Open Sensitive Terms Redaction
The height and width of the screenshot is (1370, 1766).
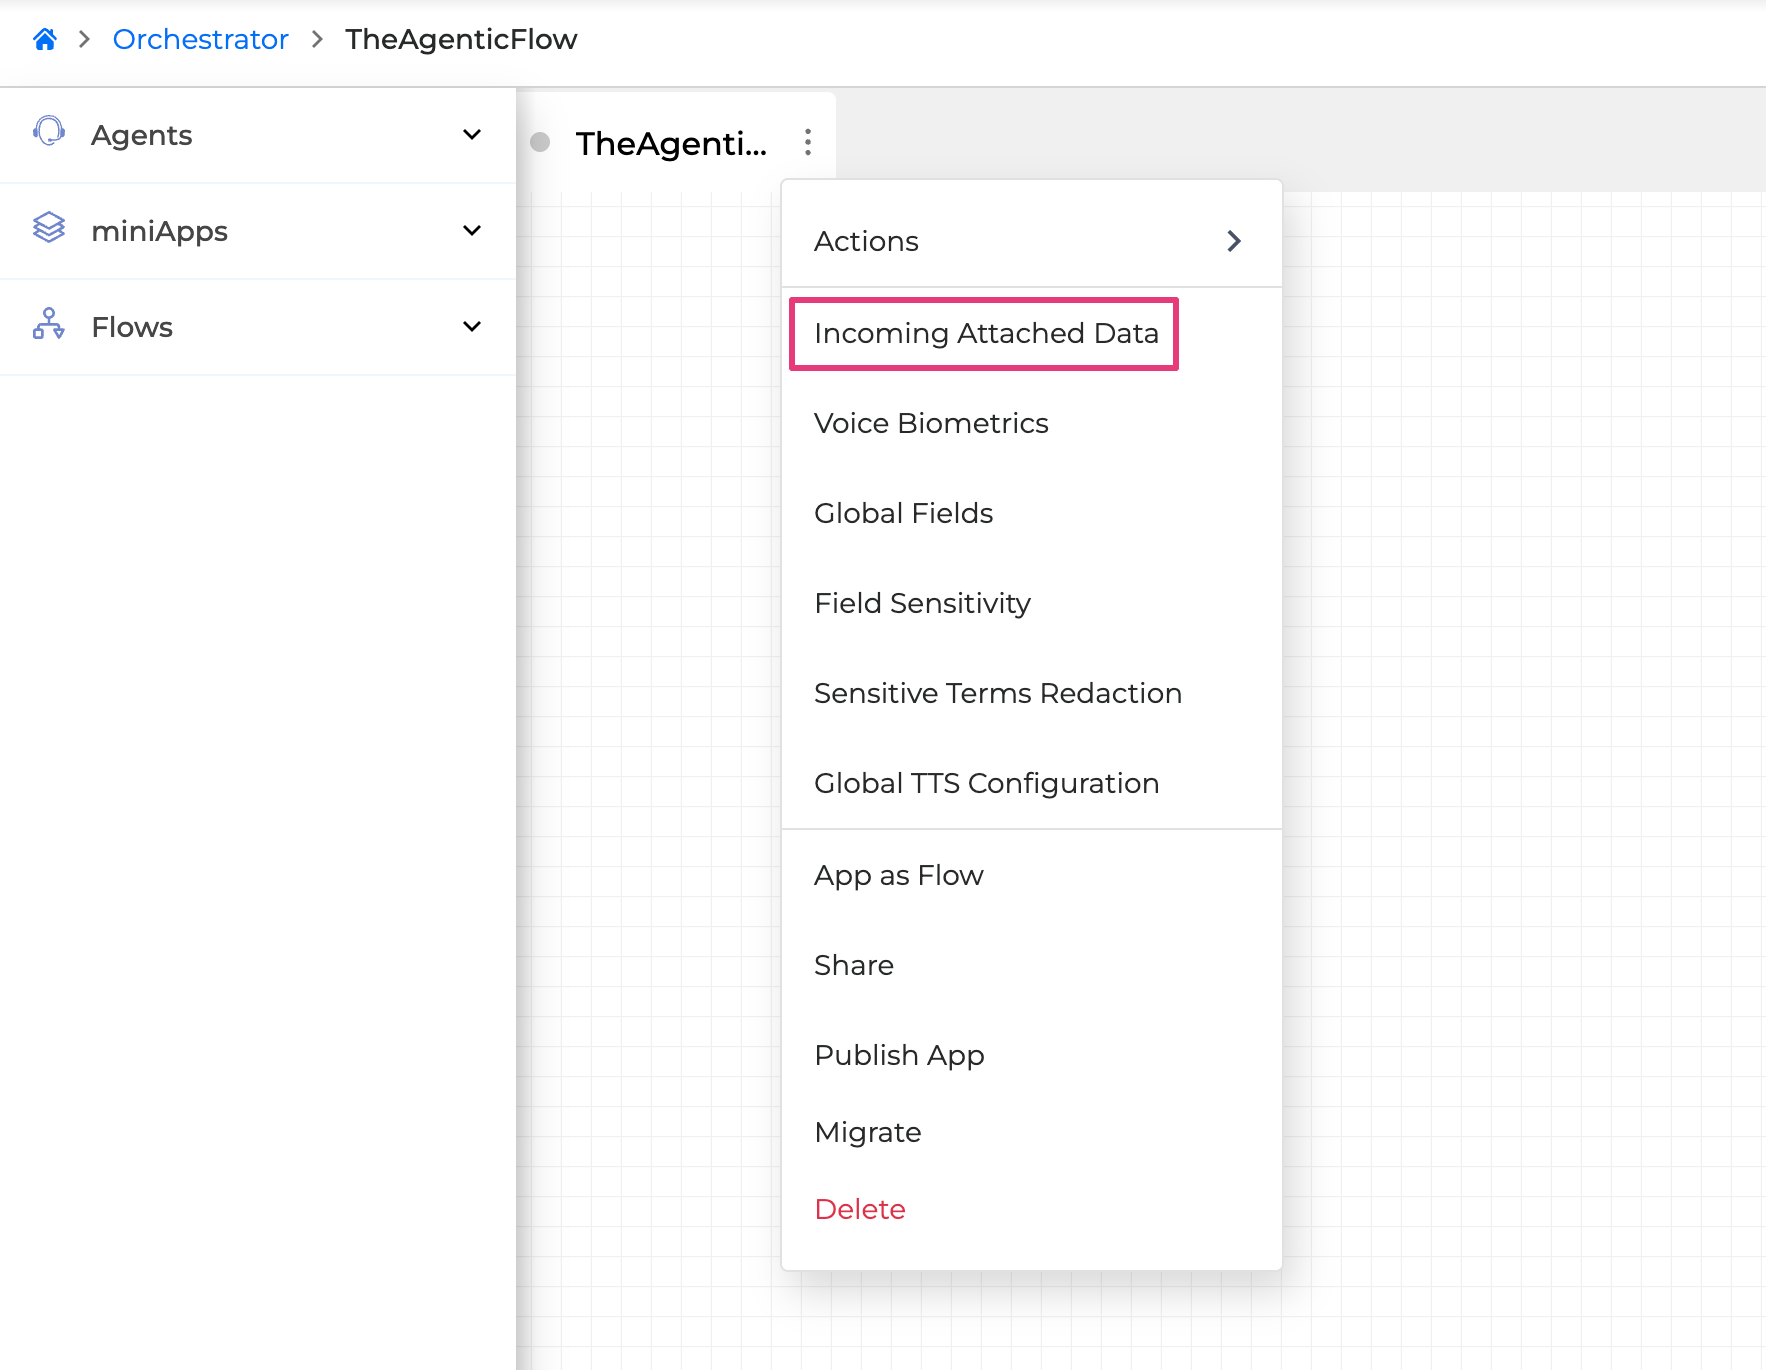click(997, 693)
